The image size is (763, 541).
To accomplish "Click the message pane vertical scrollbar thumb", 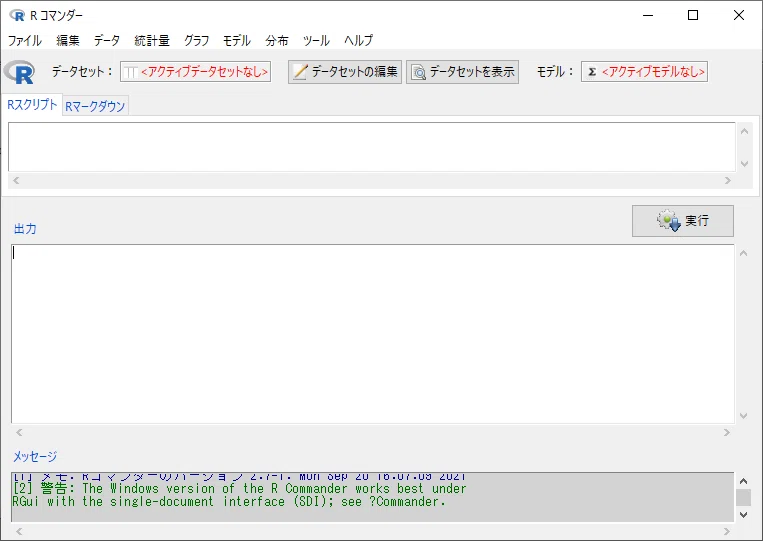I will [x=743, y=498].
